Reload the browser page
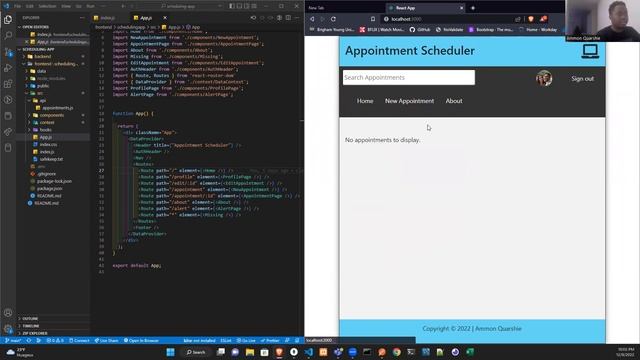The height and width of the screenshot is (360, 640). pyautogui.click(x=333, y=19)
